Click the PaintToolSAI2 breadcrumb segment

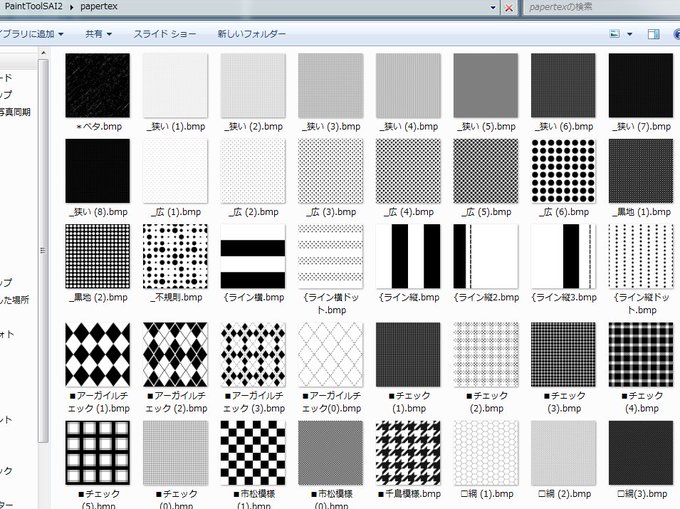(x=33, y=7)
